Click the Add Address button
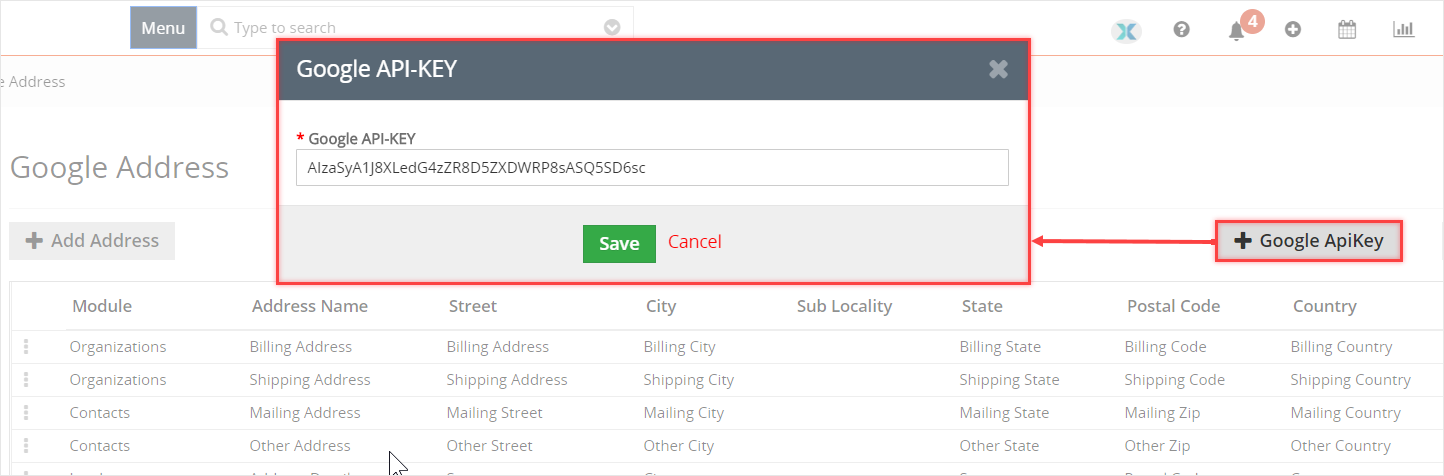The width and height of the screenshot is (1444, 476). pos(92,241)
